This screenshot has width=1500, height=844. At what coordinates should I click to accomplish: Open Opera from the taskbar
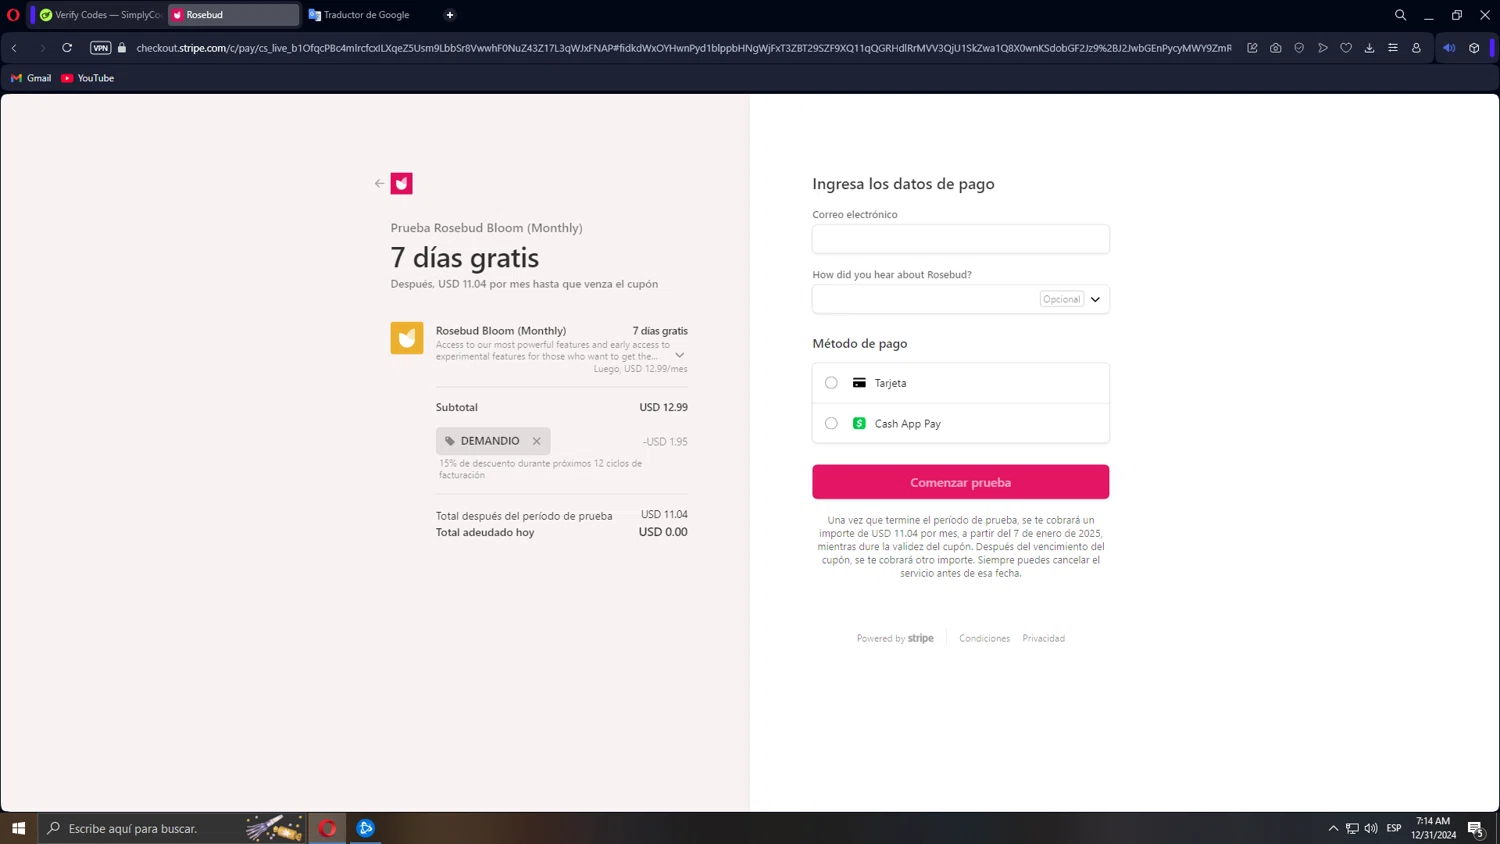coord(327,828)
